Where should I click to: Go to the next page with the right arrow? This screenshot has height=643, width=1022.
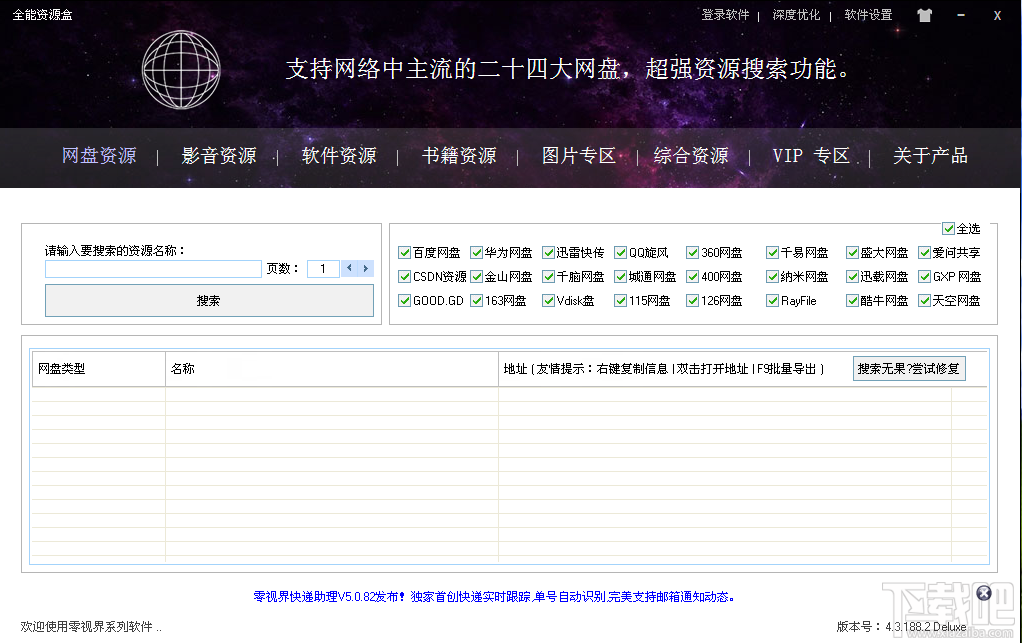[366, 268]
